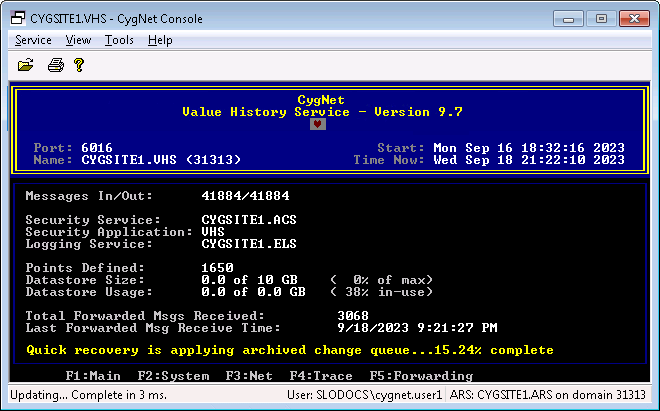Click the forwarded messages count 3068
Image resolution: width=660 pixels, height=411 pixels.
353,316
